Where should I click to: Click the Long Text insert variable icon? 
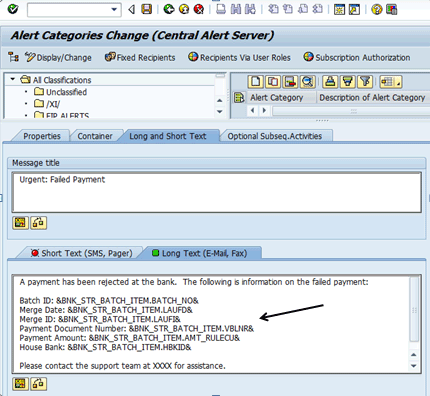[x=38, y=383]
